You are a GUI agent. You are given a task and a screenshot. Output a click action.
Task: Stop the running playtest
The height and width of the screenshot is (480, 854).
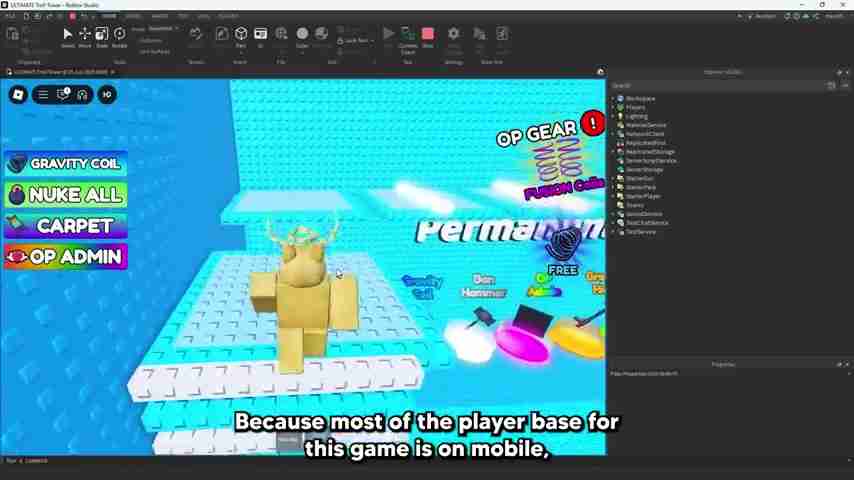(x=428, y=37)
